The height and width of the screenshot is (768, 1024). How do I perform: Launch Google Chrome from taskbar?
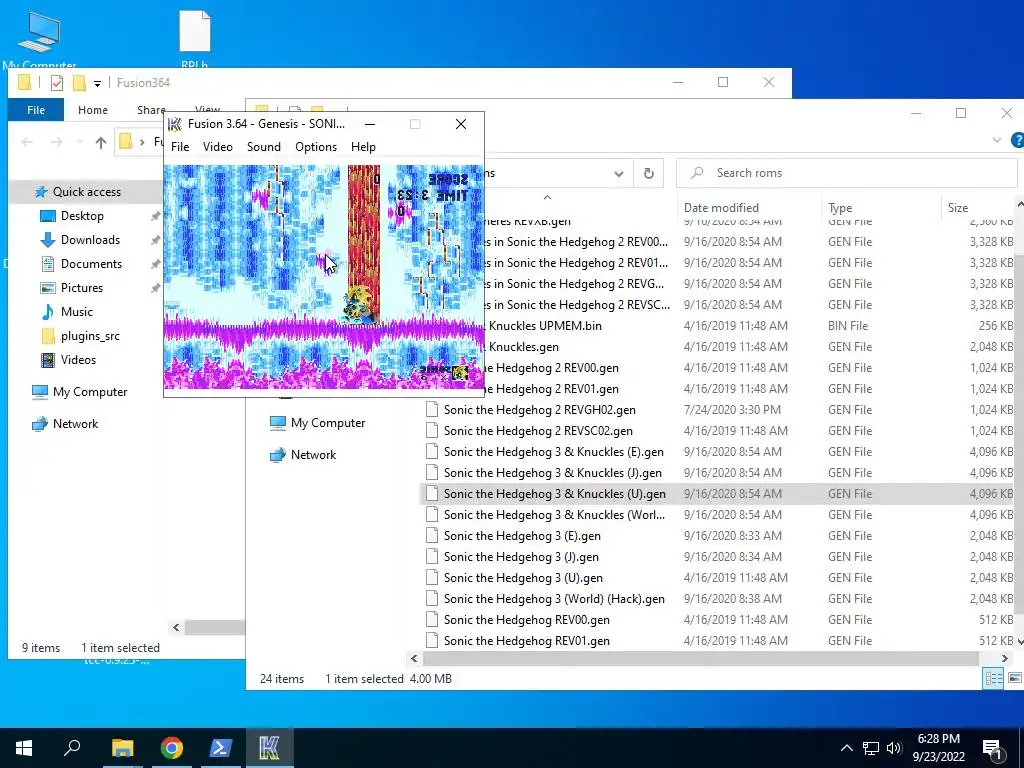(x=172, y=748)
